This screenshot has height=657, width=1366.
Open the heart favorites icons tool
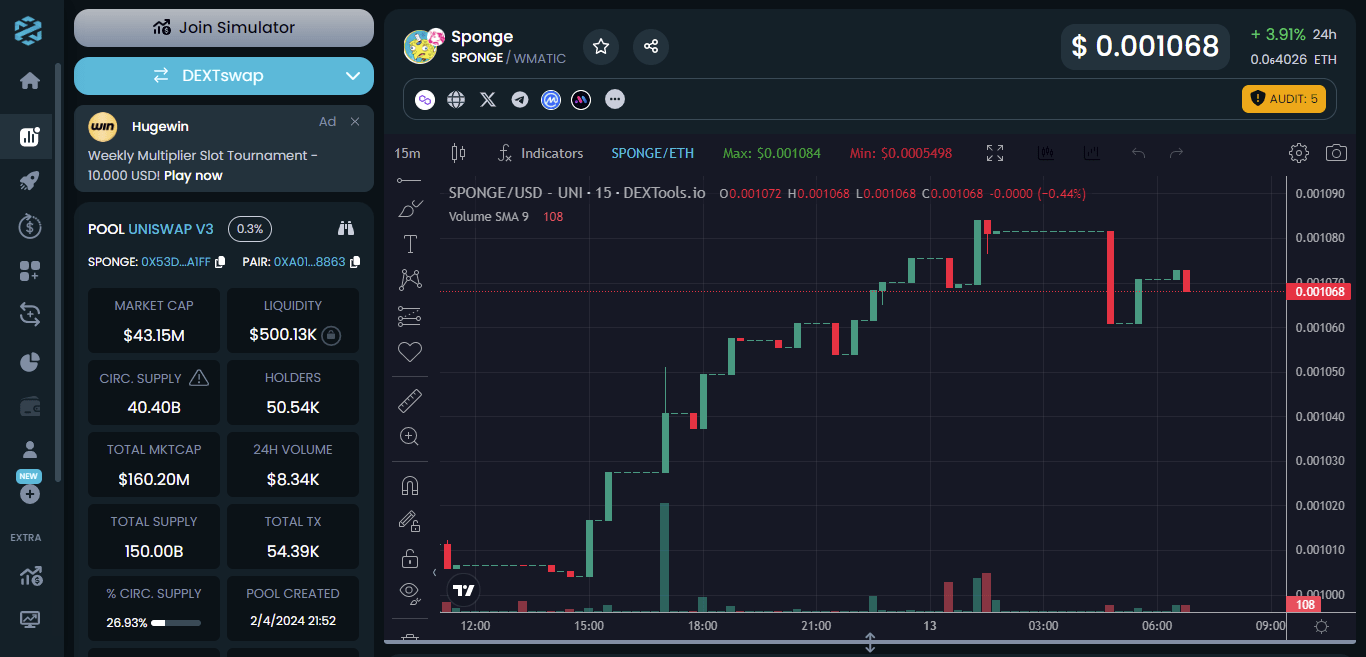(x=410, y=352)
